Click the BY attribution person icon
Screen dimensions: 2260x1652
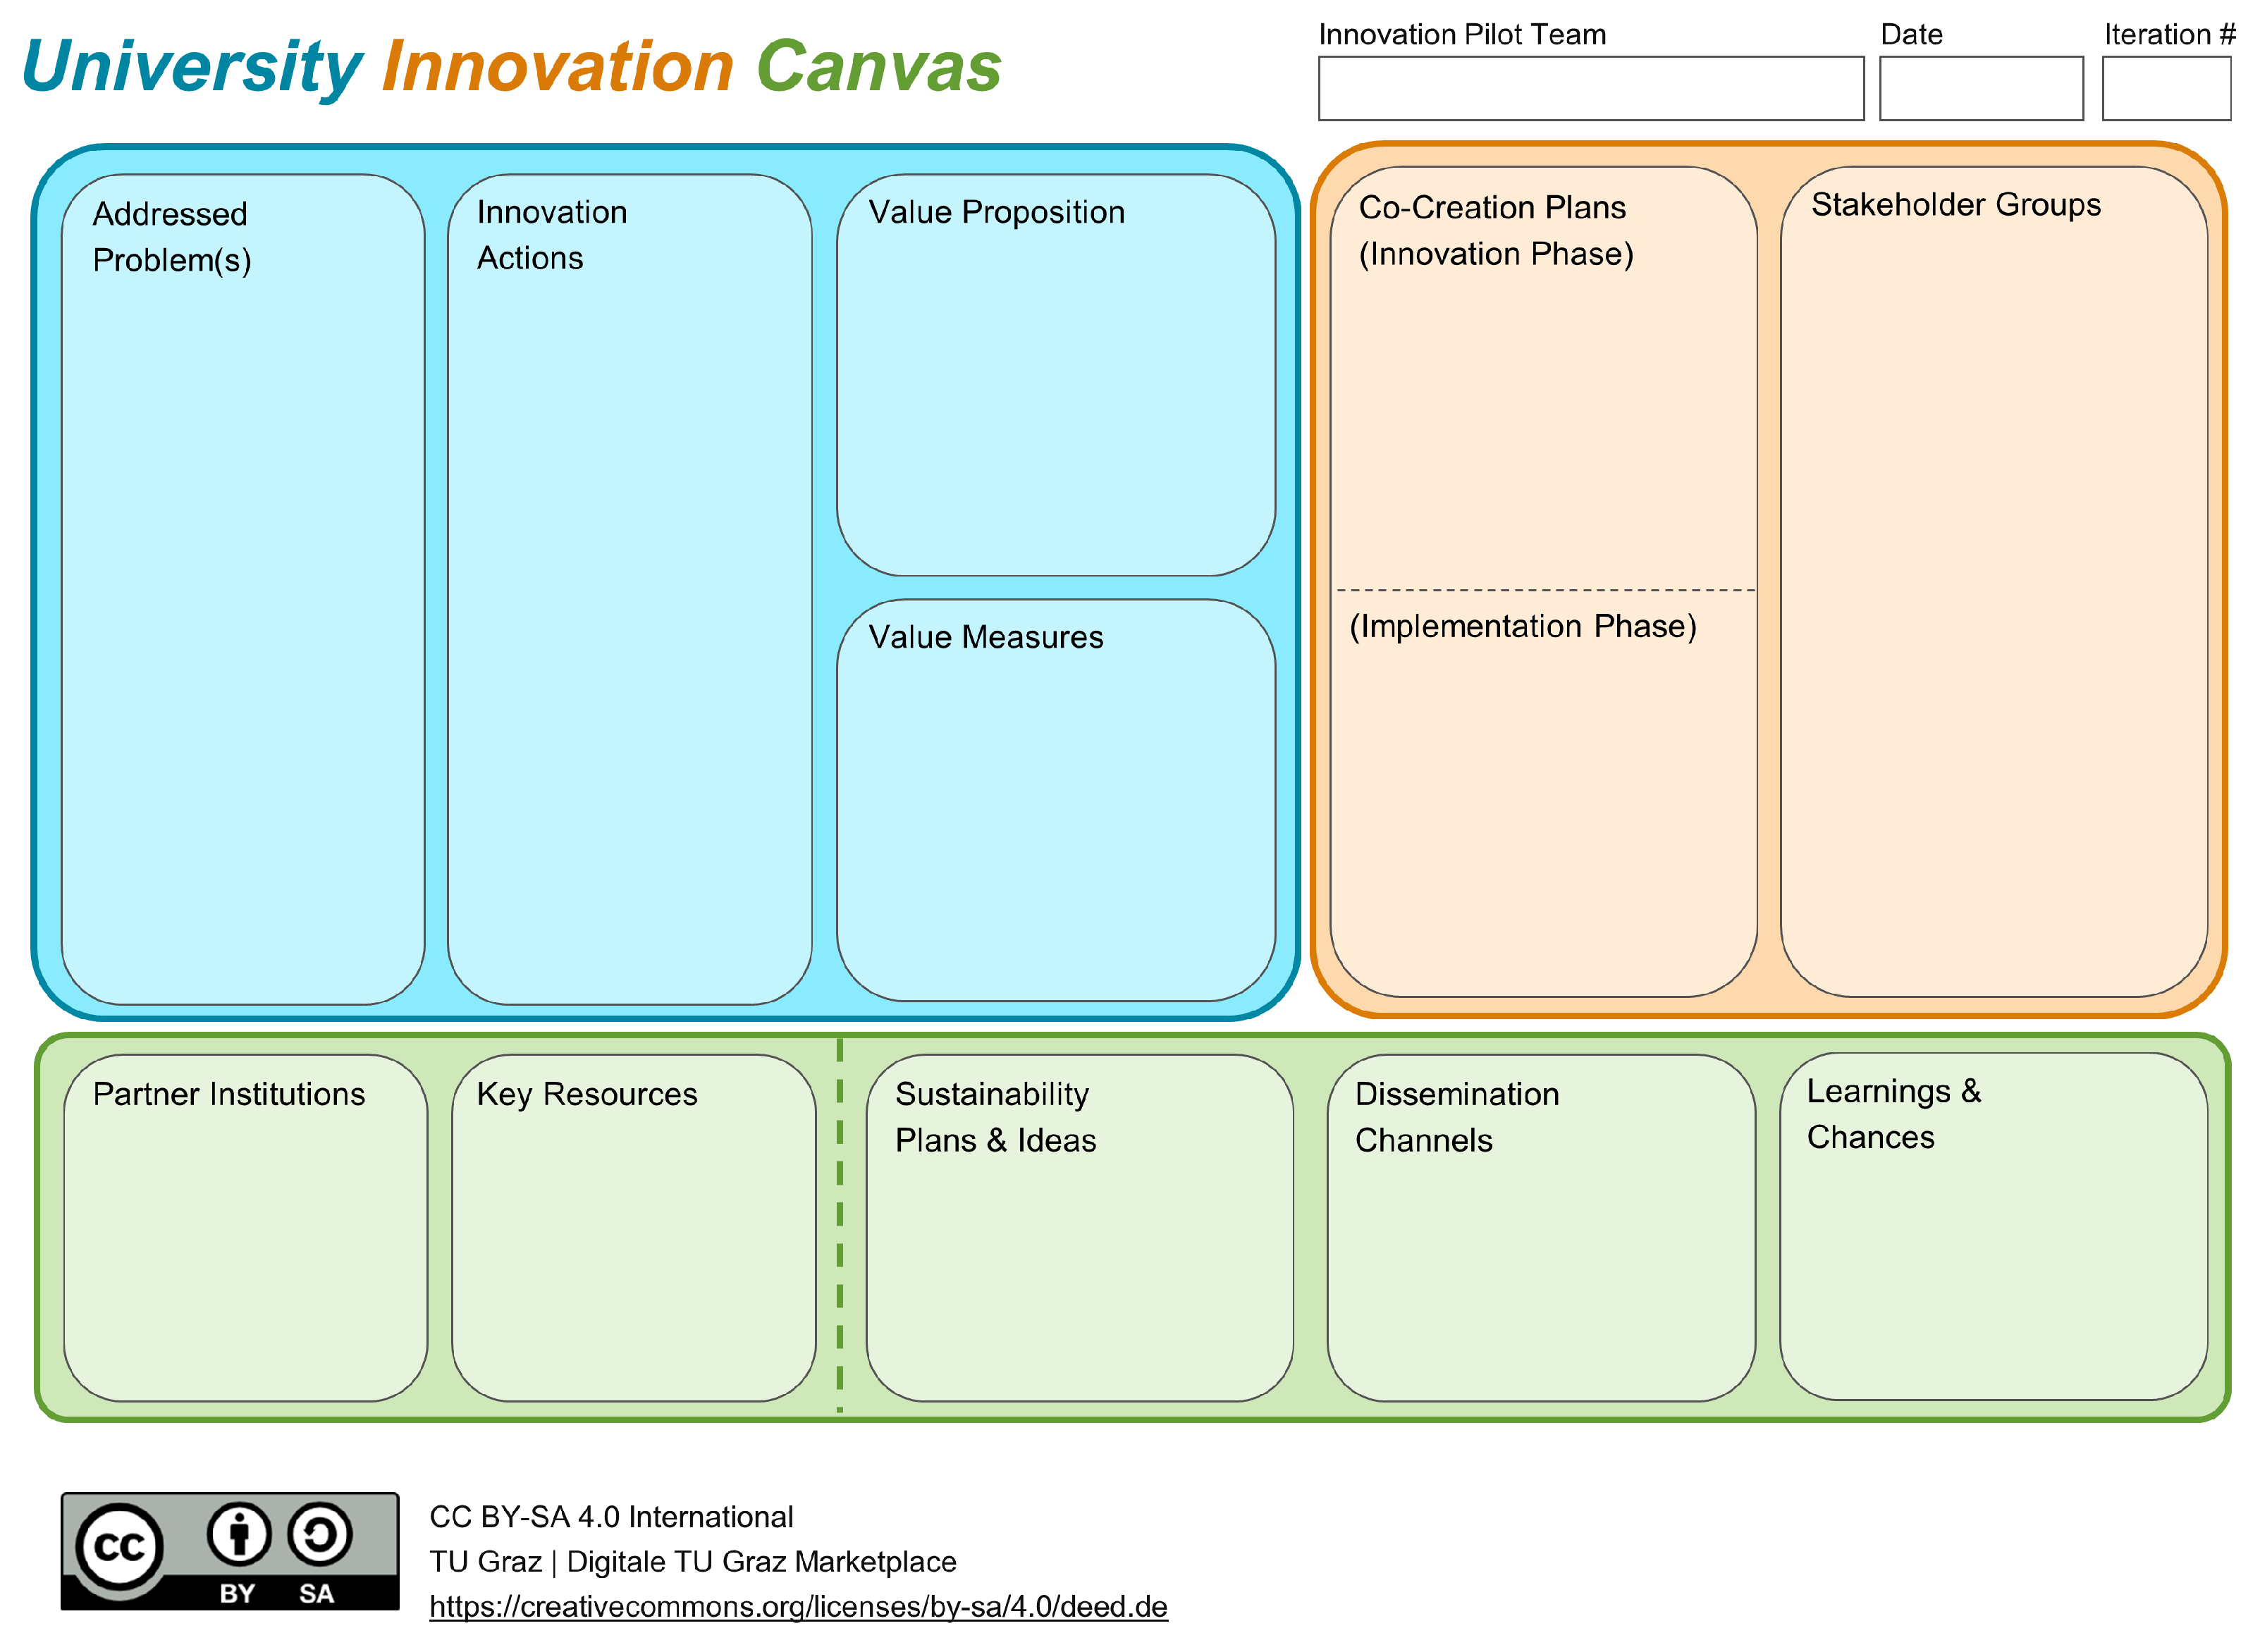[239, 1534]
